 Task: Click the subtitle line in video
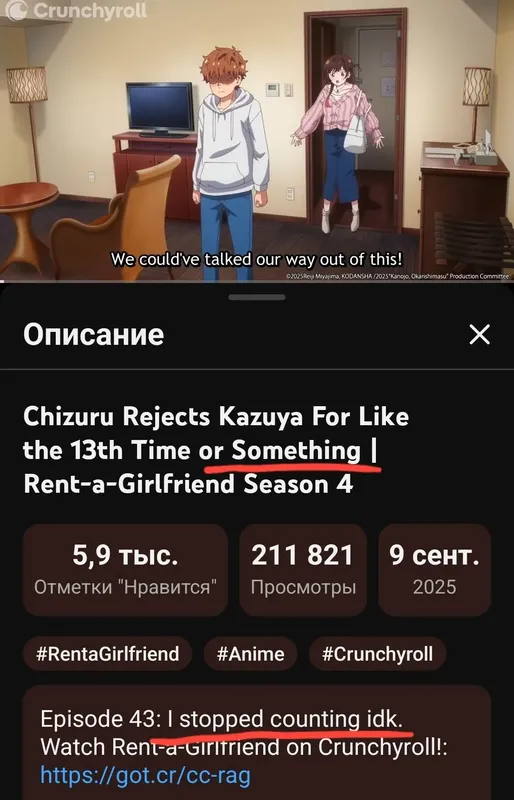pos(256,259)
